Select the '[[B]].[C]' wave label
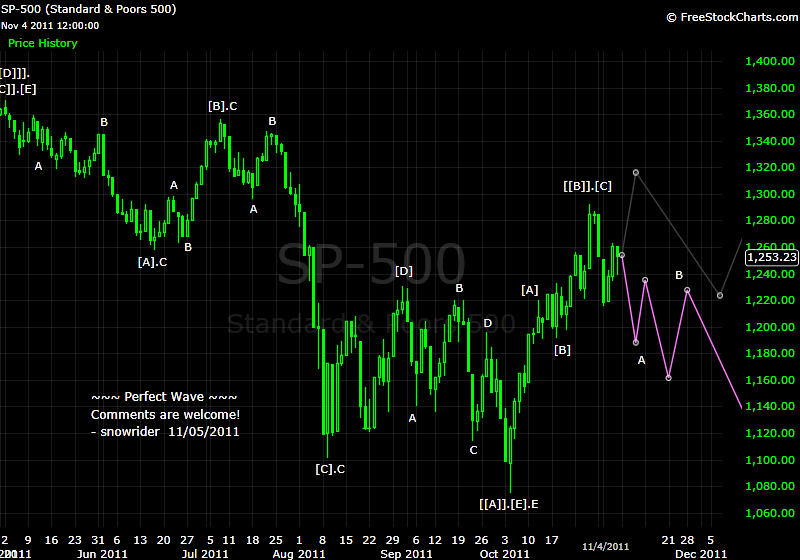This screenshot has width=800, height=560. pyautogui.click(x=587, y=186)
